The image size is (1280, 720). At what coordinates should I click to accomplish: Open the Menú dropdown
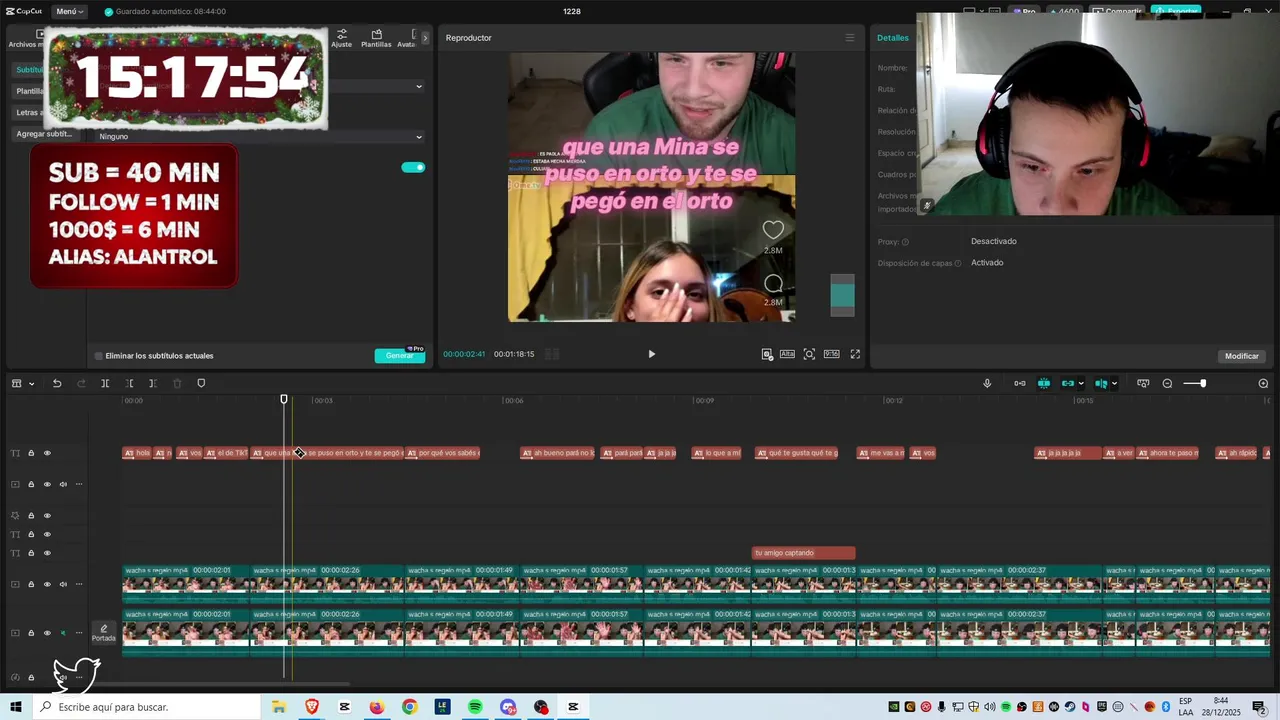point(69,11)
